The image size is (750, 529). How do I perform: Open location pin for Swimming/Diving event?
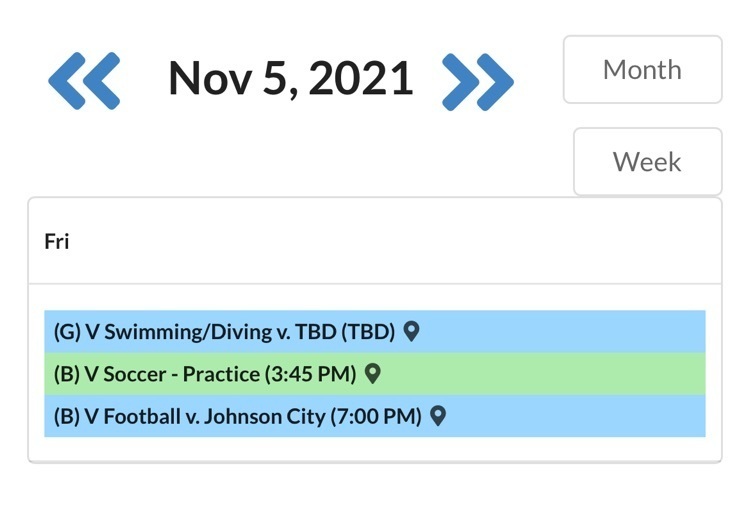pyautogui.click(x=411, y=331)
